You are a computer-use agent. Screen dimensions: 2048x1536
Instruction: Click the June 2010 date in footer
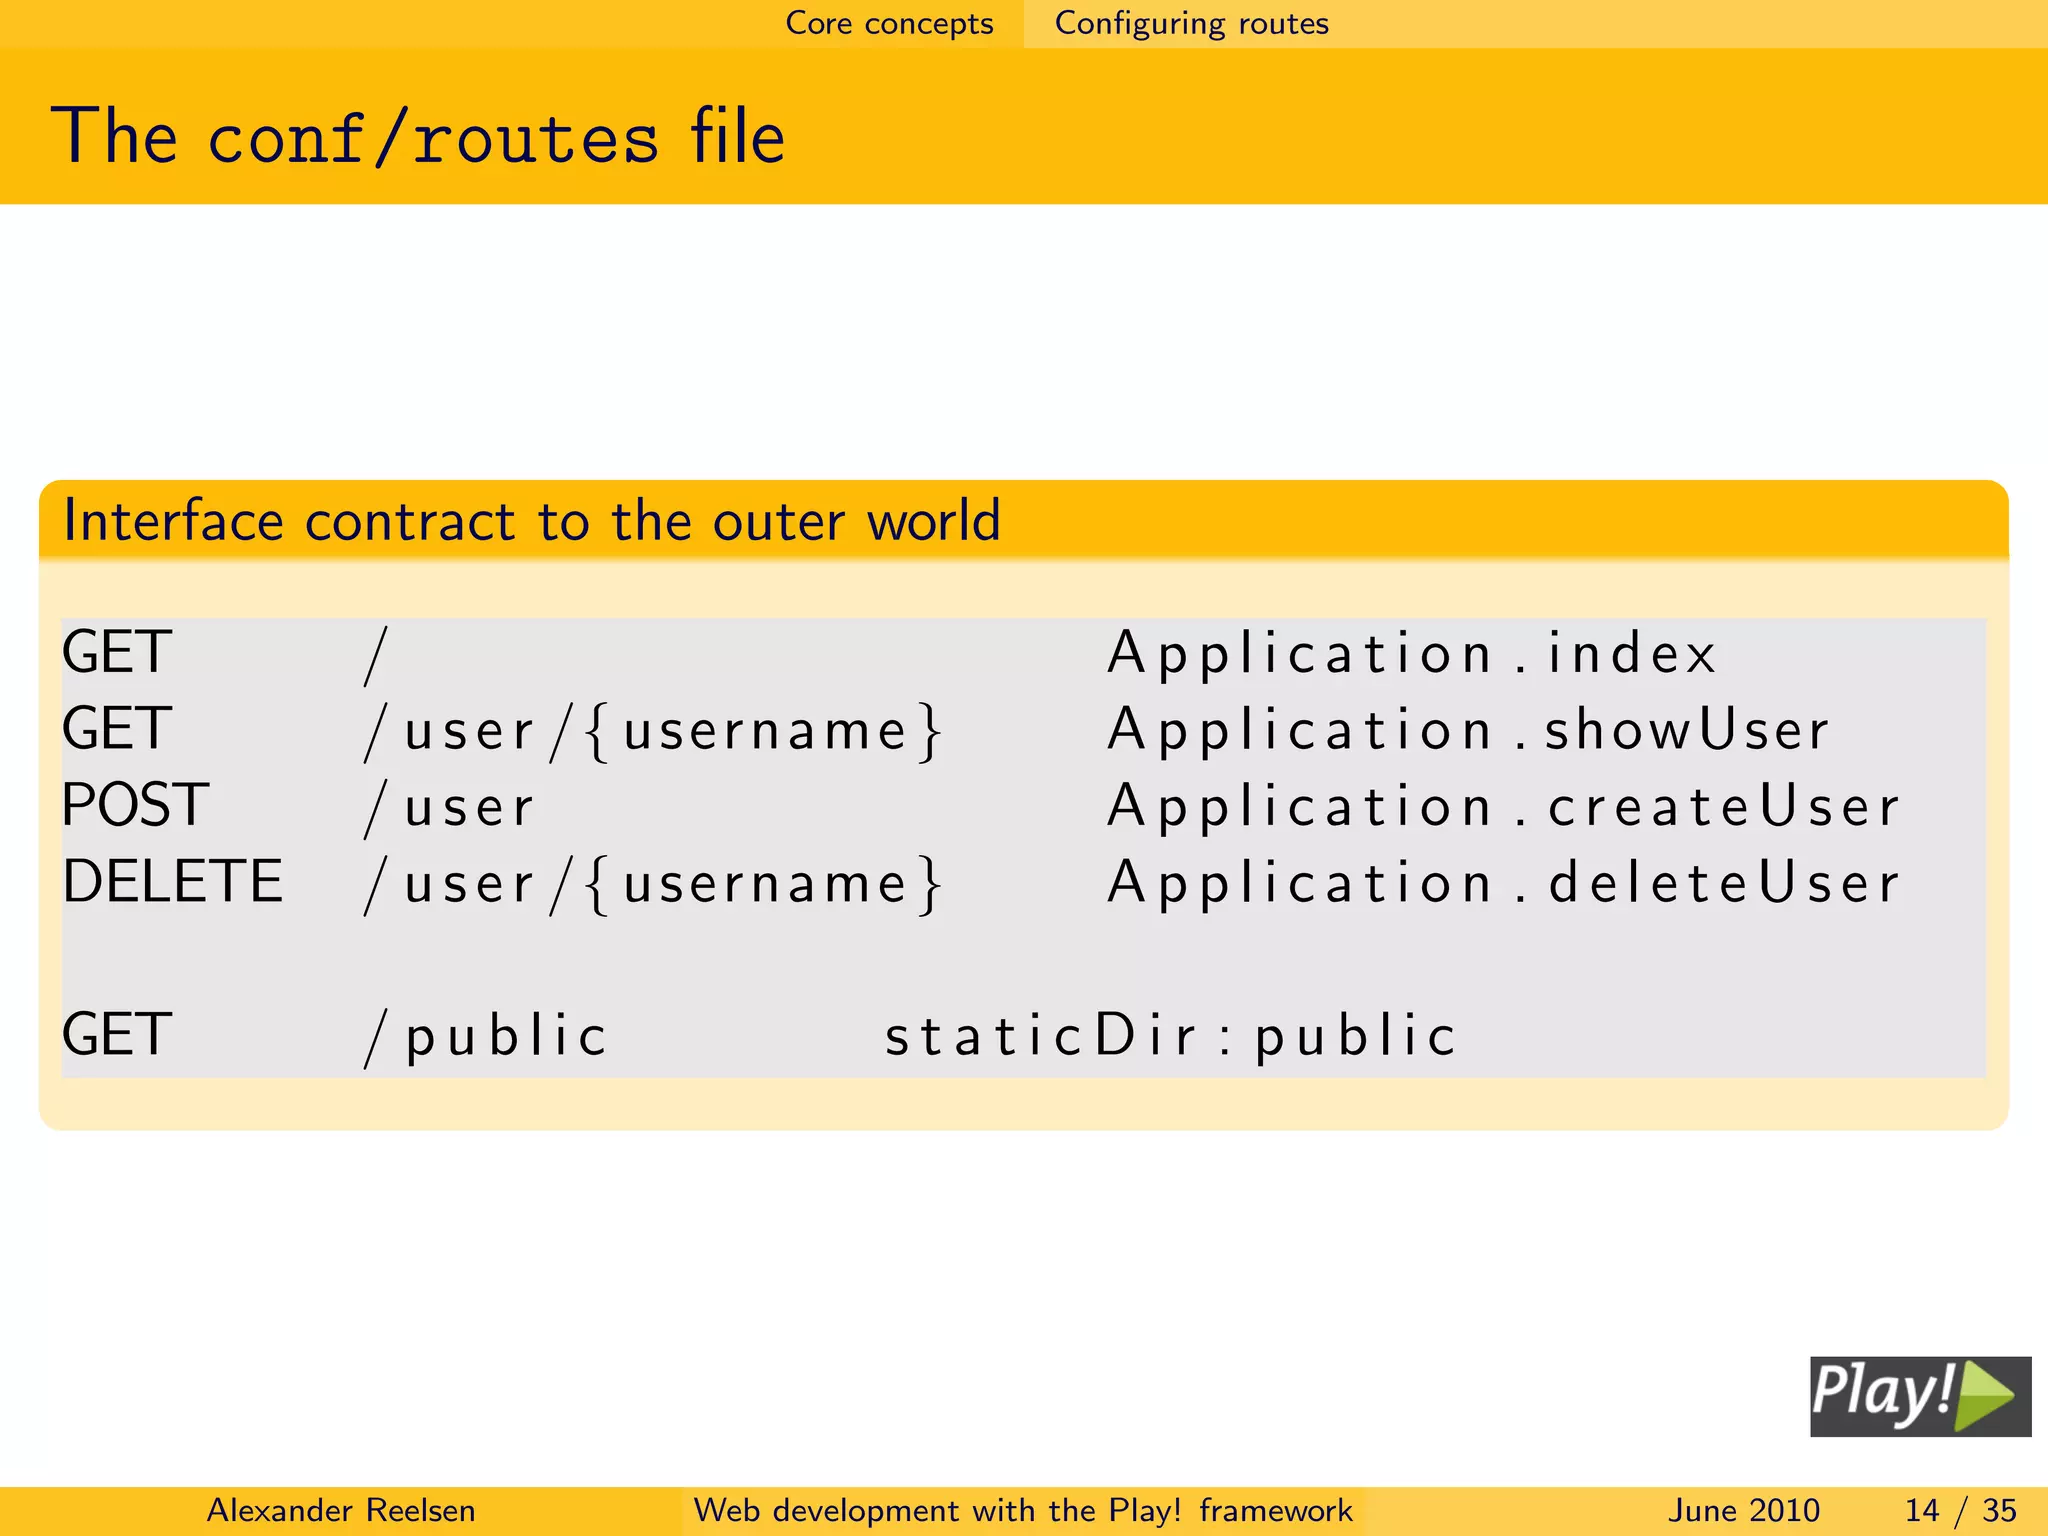coord(1743,1510)
